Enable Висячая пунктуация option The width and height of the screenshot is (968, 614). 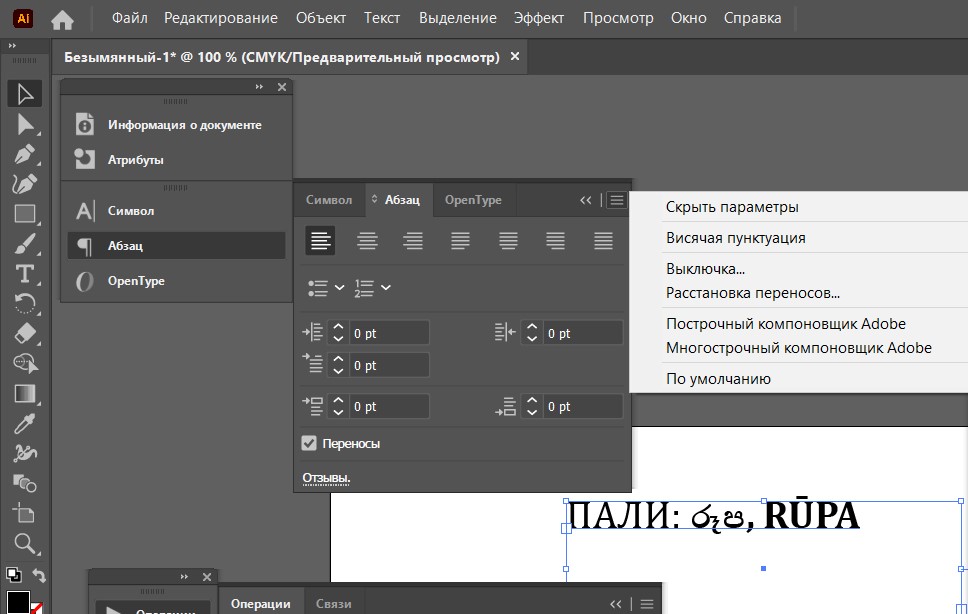[x=735, y=238]
